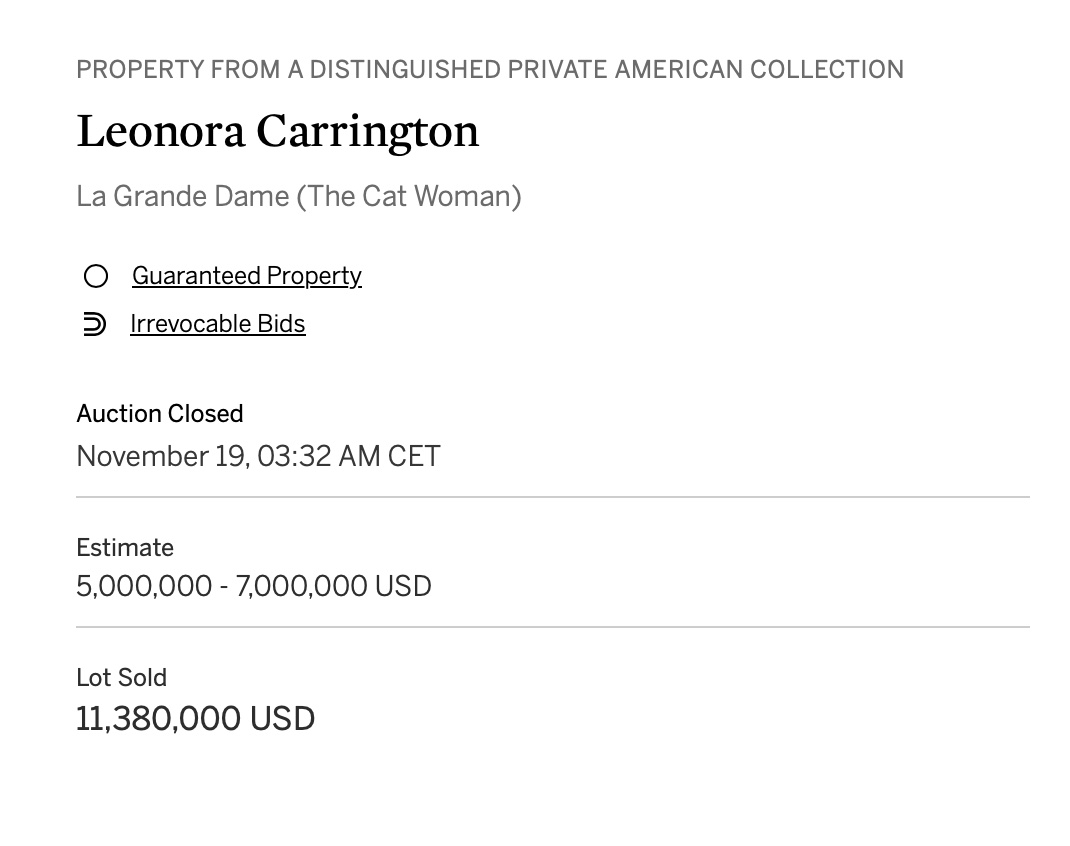1070x846 pixels.
Task: Click the divider line below the closing date
Action: pyautogui.click(x=553, y=497)
